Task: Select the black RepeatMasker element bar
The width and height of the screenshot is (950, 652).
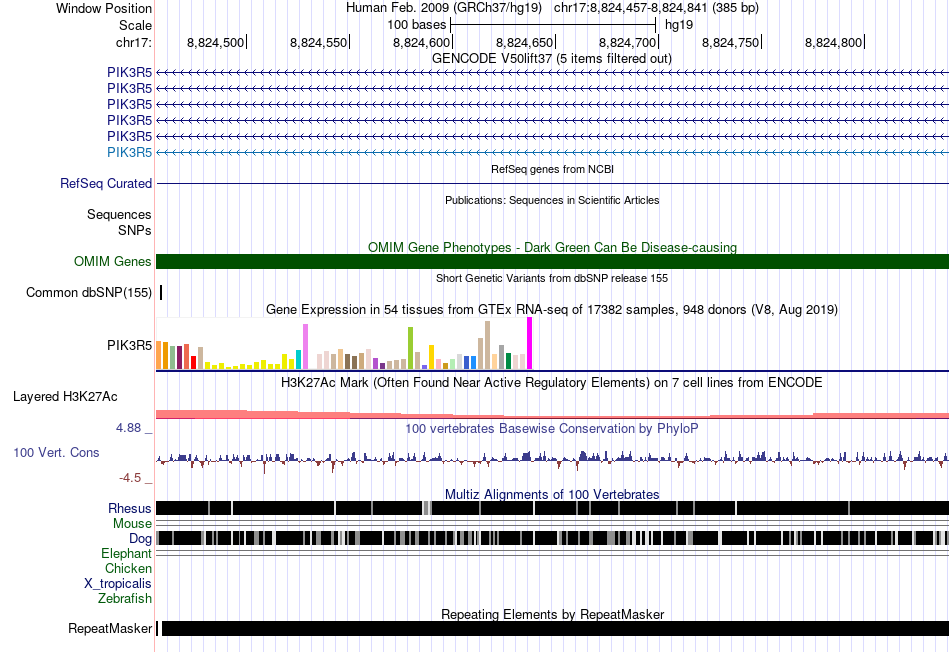Action: click(x=555, y=628)
